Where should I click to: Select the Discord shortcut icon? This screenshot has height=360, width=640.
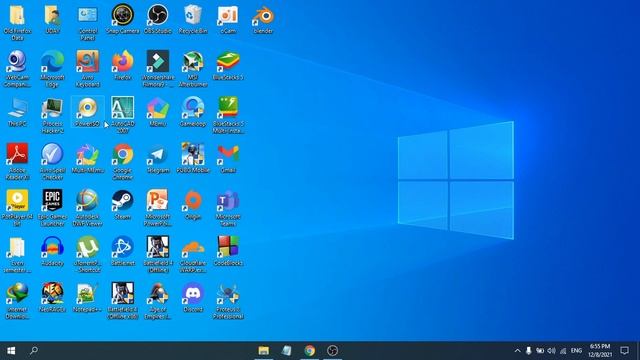(x=193, y=298)
